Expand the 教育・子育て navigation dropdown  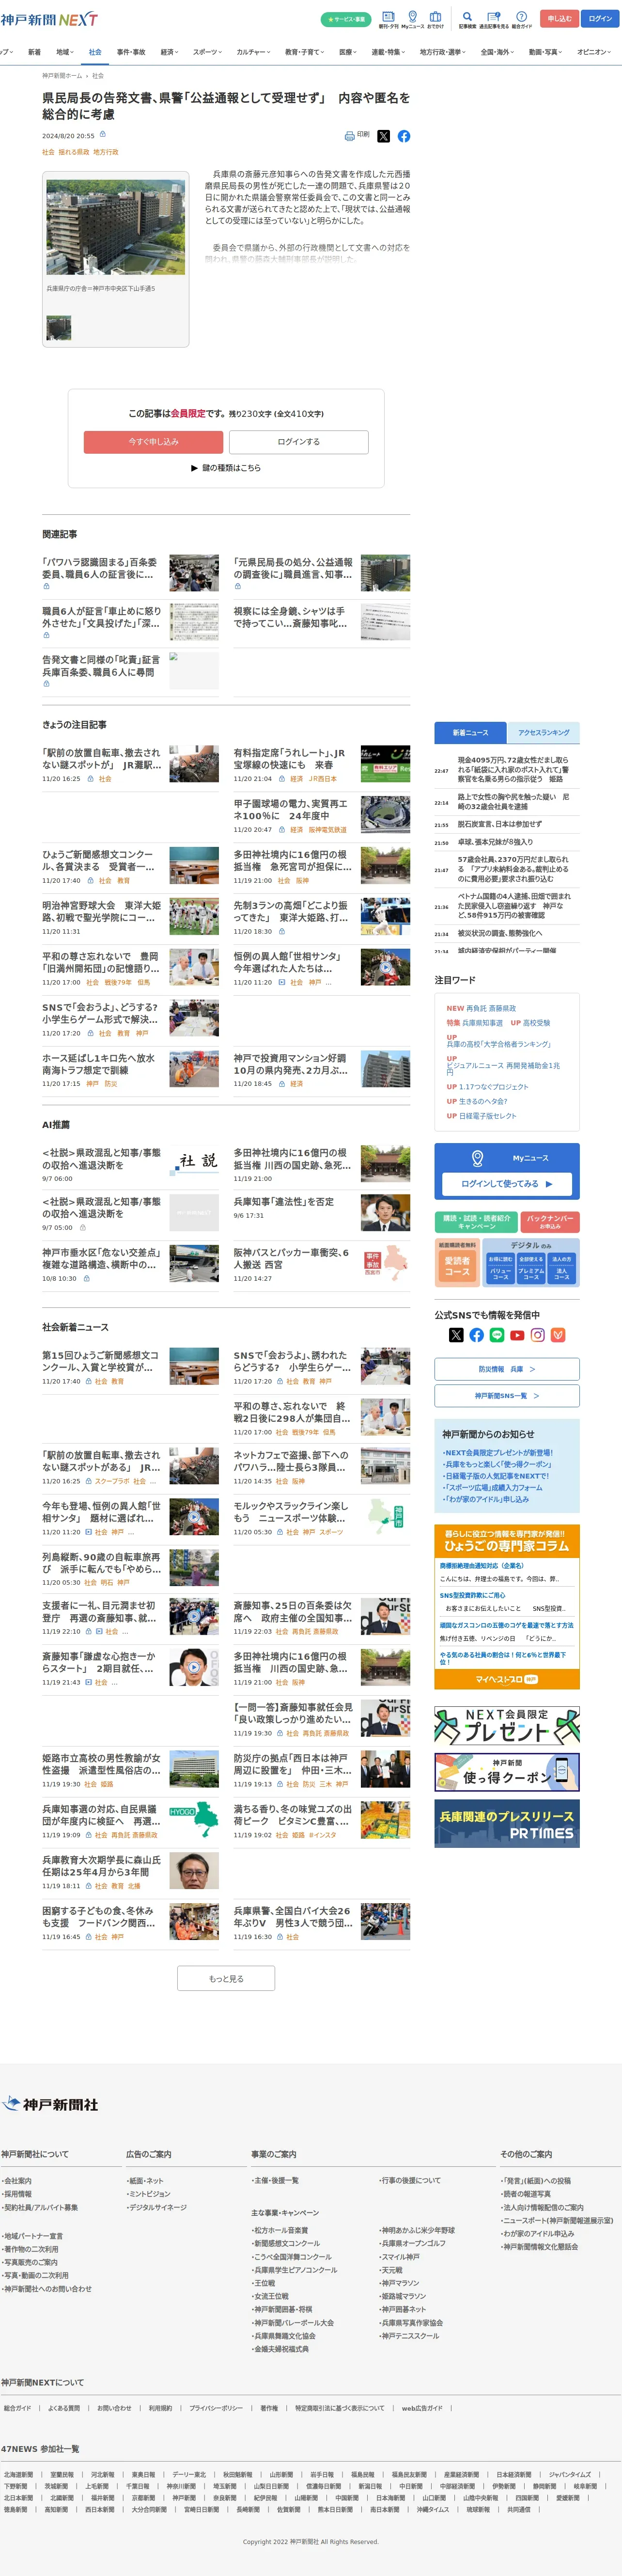(x=305, y=52)
